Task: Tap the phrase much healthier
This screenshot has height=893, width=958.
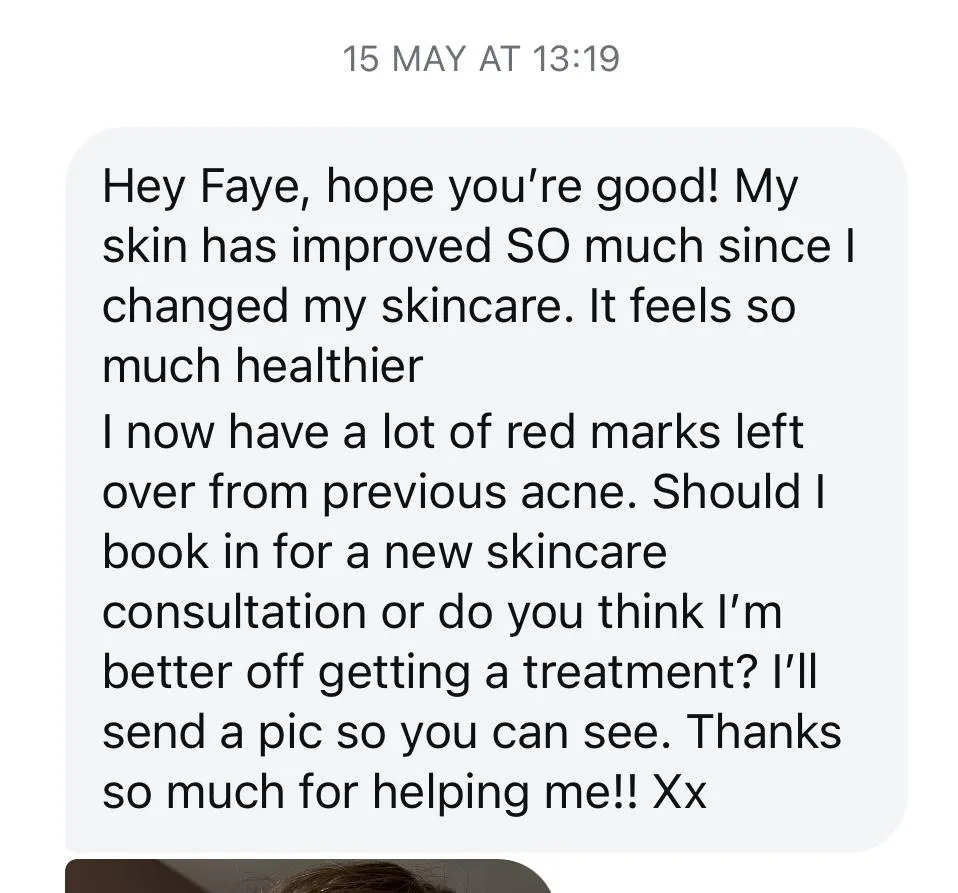Action: pos(263,366)
